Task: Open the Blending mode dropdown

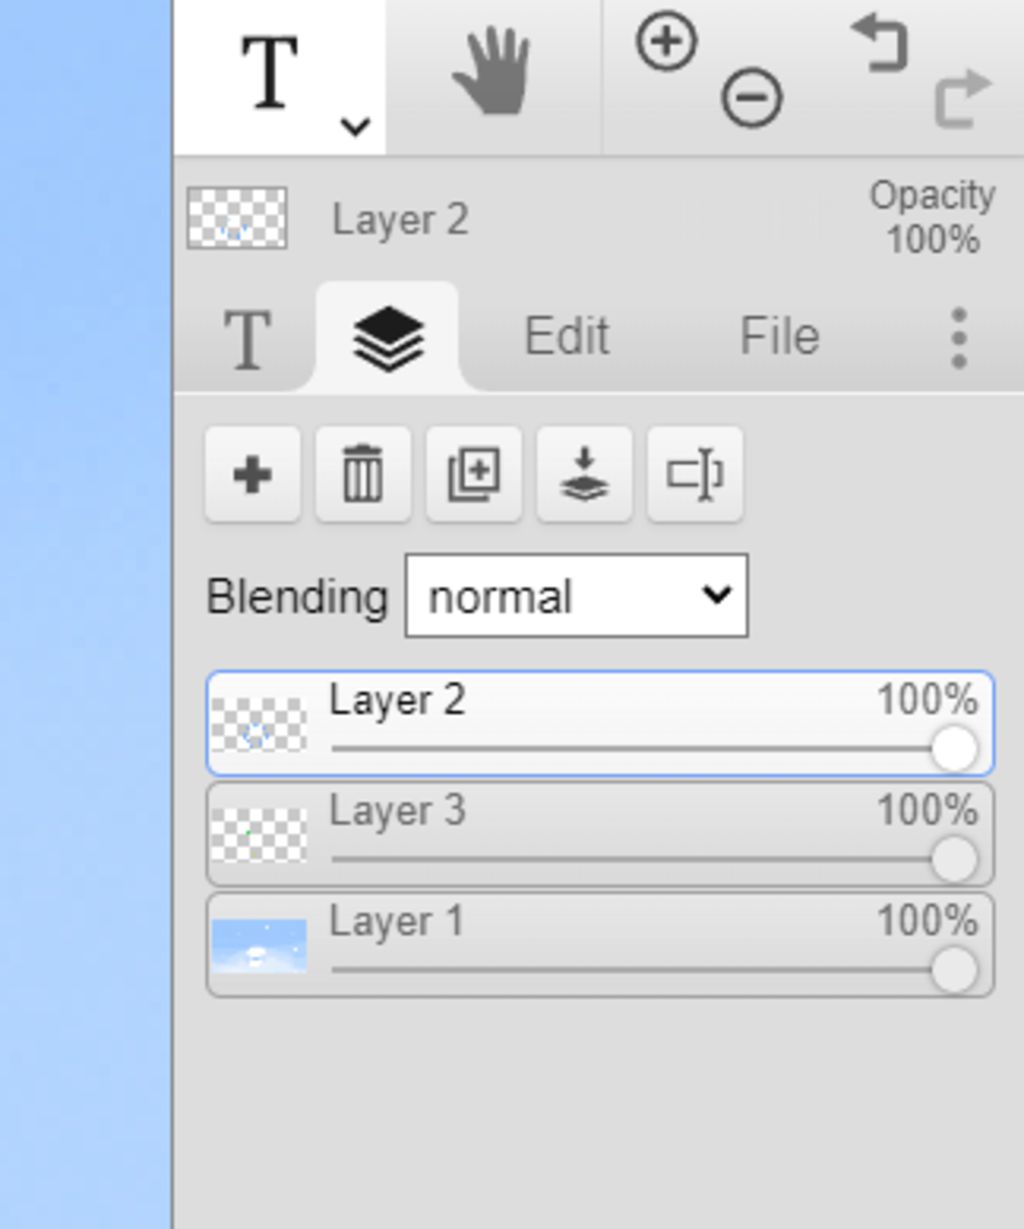Action: (x=576, y=596)
